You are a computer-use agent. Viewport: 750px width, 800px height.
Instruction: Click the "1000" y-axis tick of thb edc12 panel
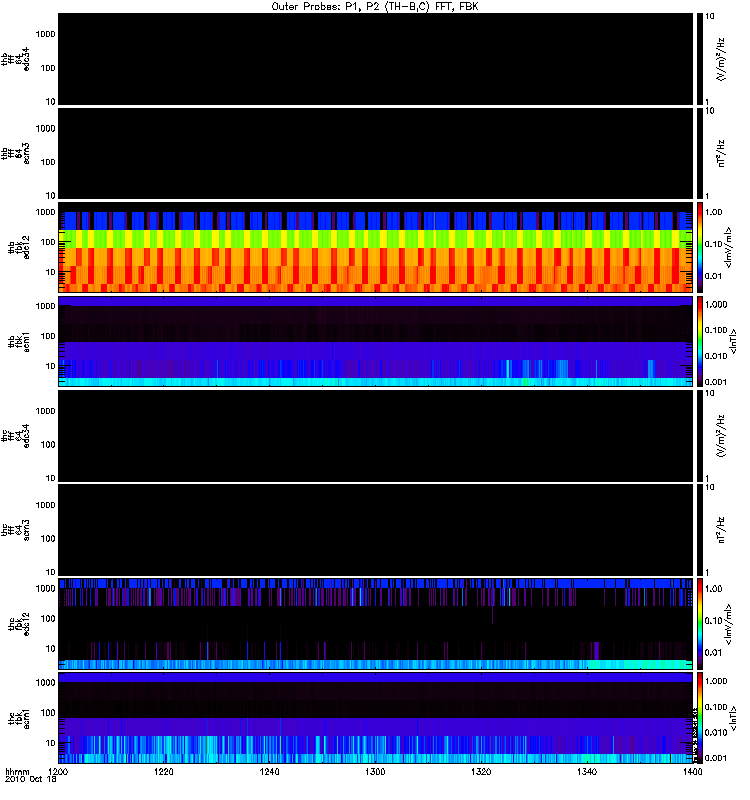click(x=45, y=212)
